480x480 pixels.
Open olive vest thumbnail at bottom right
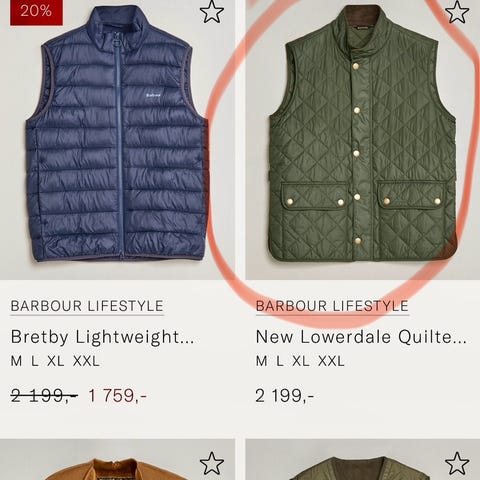coord(363,460)
